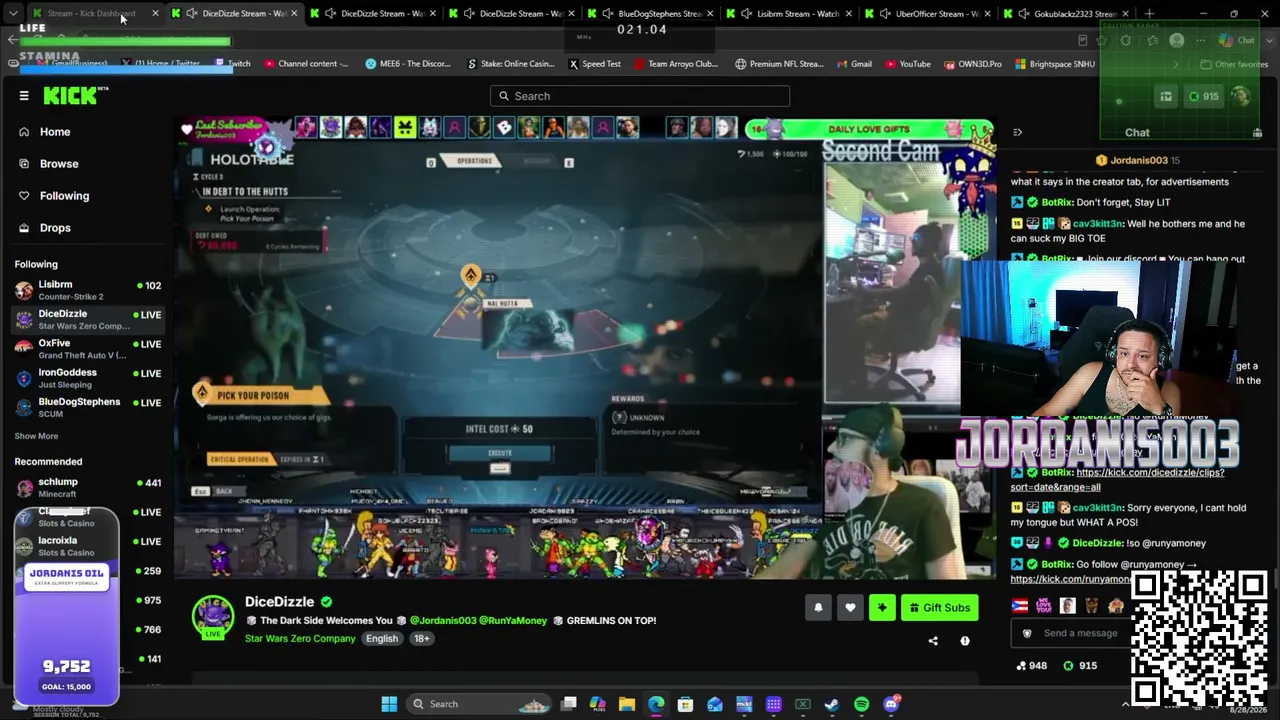Screen dimensions: 1280x720
Task: Open MEE6 Discord bookmark
Action: 408,64
